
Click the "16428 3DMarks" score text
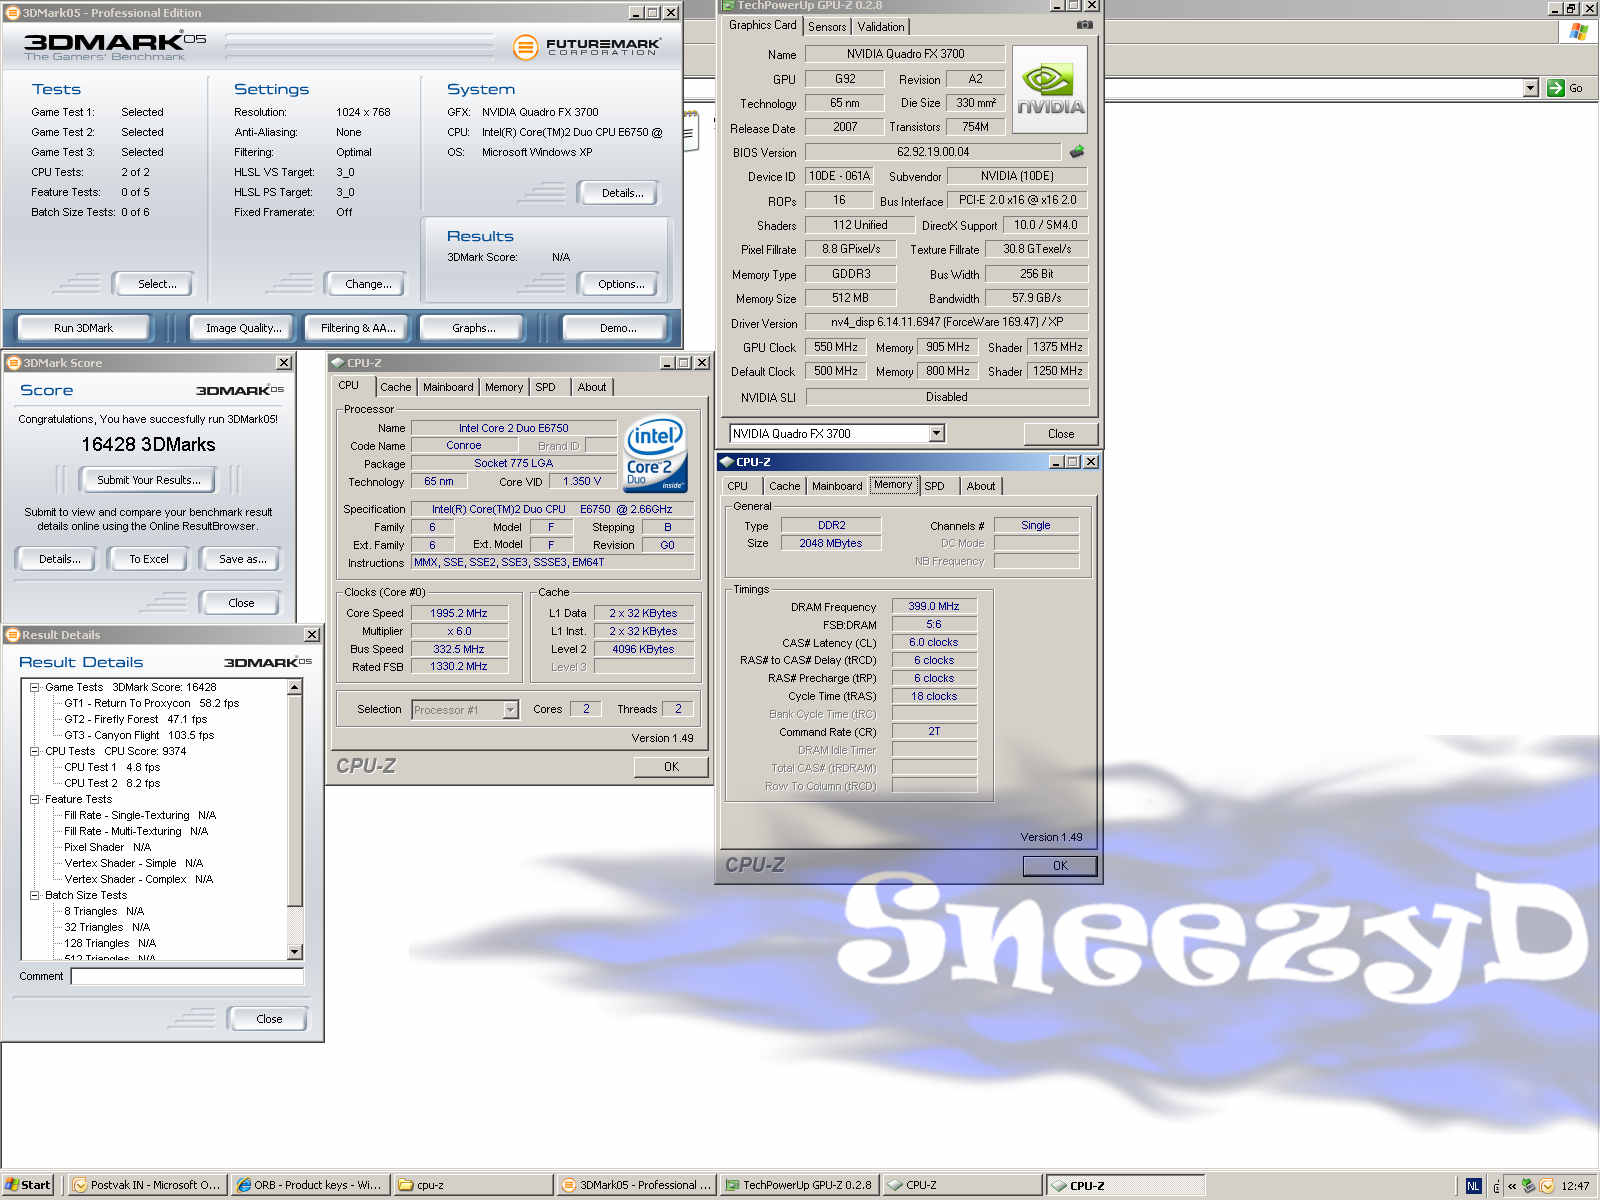pos(148,444)
